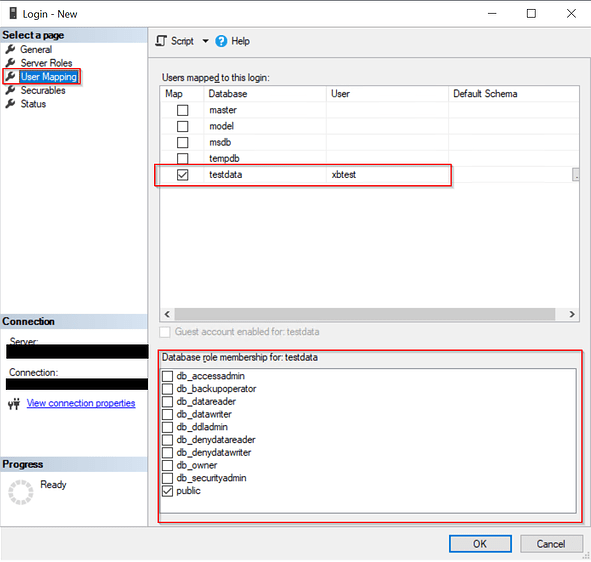Select the testdata database name
The image size is (591, 562).
pyautogui.click(x=226, y=175)
